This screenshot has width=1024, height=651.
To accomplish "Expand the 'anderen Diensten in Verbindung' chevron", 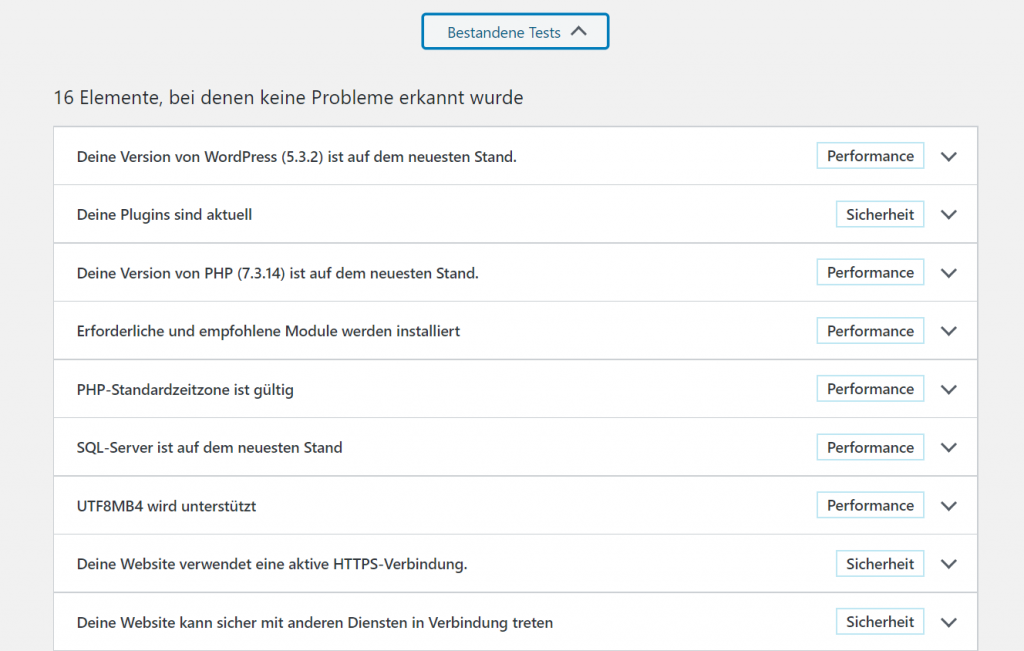I will [949, 623].
